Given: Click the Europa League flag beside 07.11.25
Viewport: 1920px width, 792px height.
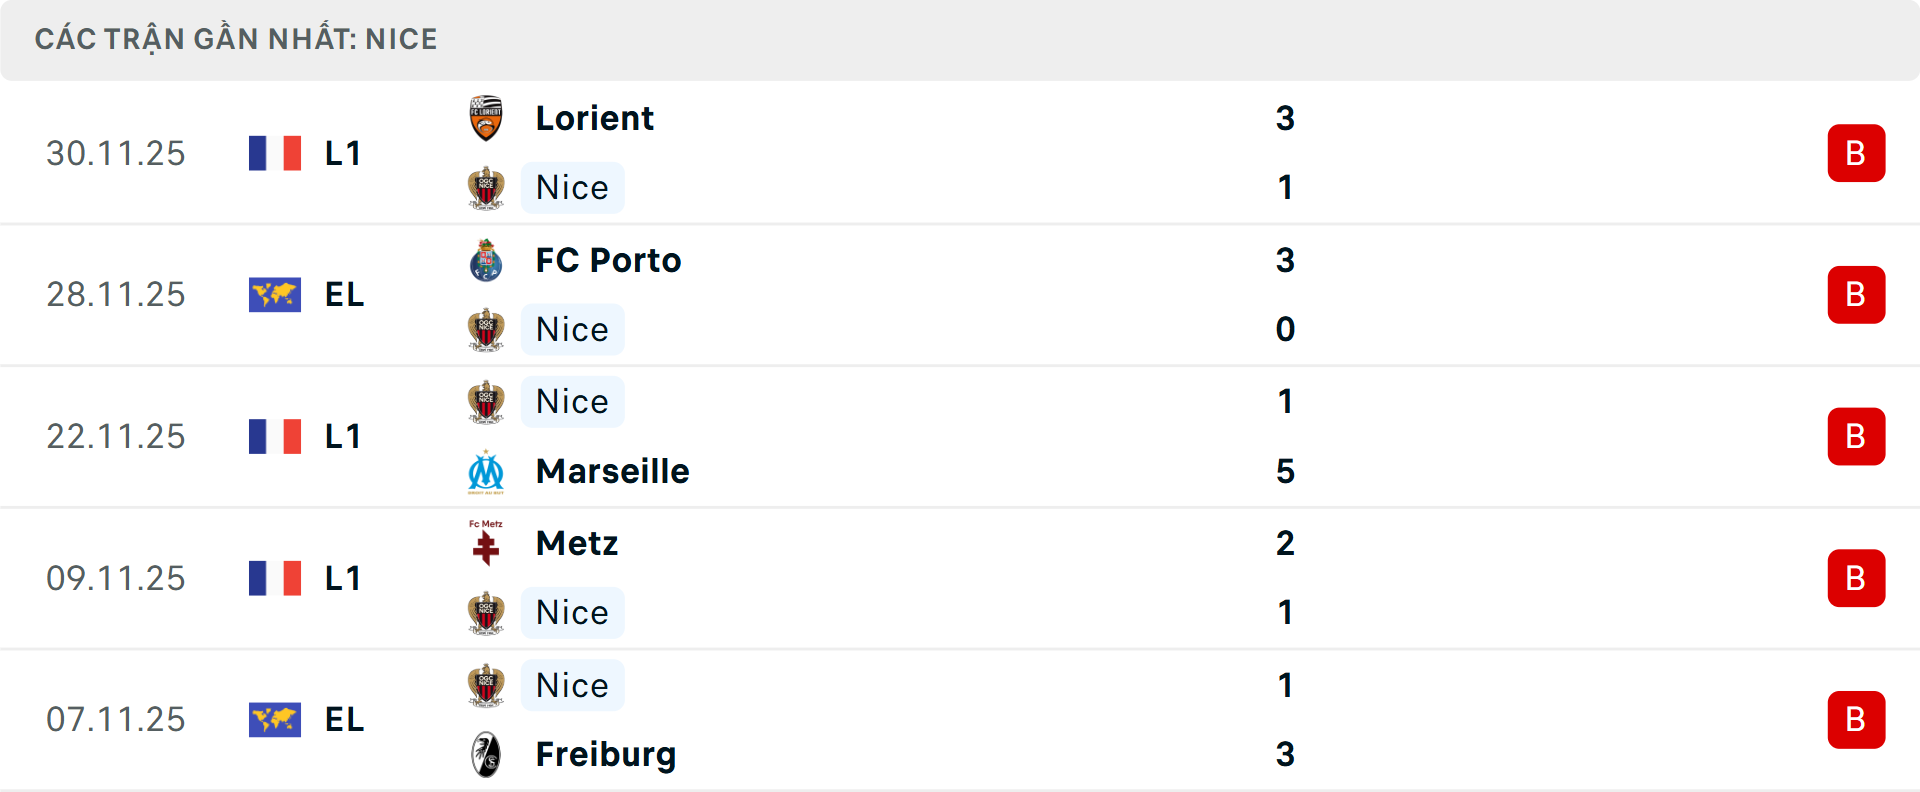Looking at the screenshot, I should [275, 720].
